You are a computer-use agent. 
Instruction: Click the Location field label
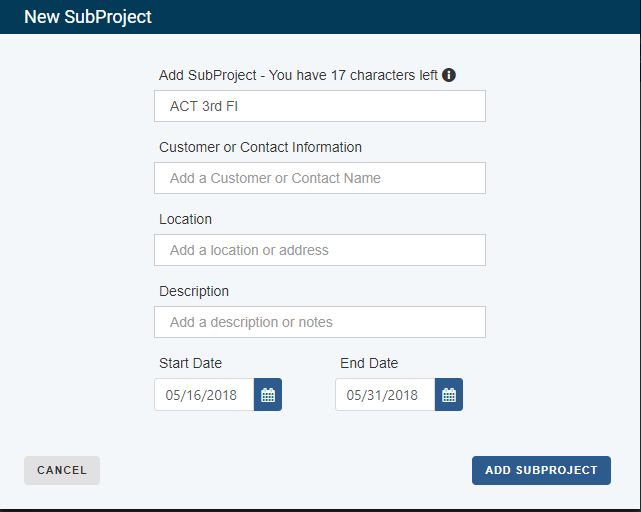[x=185, y=219]
